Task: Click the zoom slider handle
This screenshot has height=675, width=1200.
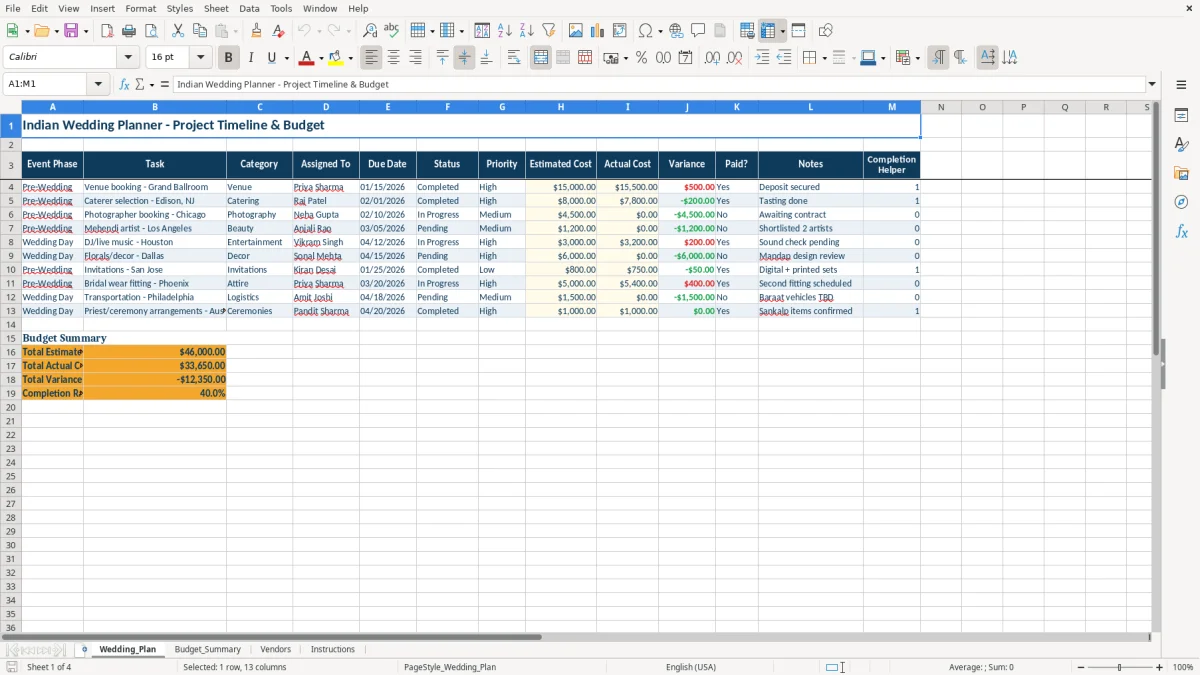Action: tap(1119, 667)
